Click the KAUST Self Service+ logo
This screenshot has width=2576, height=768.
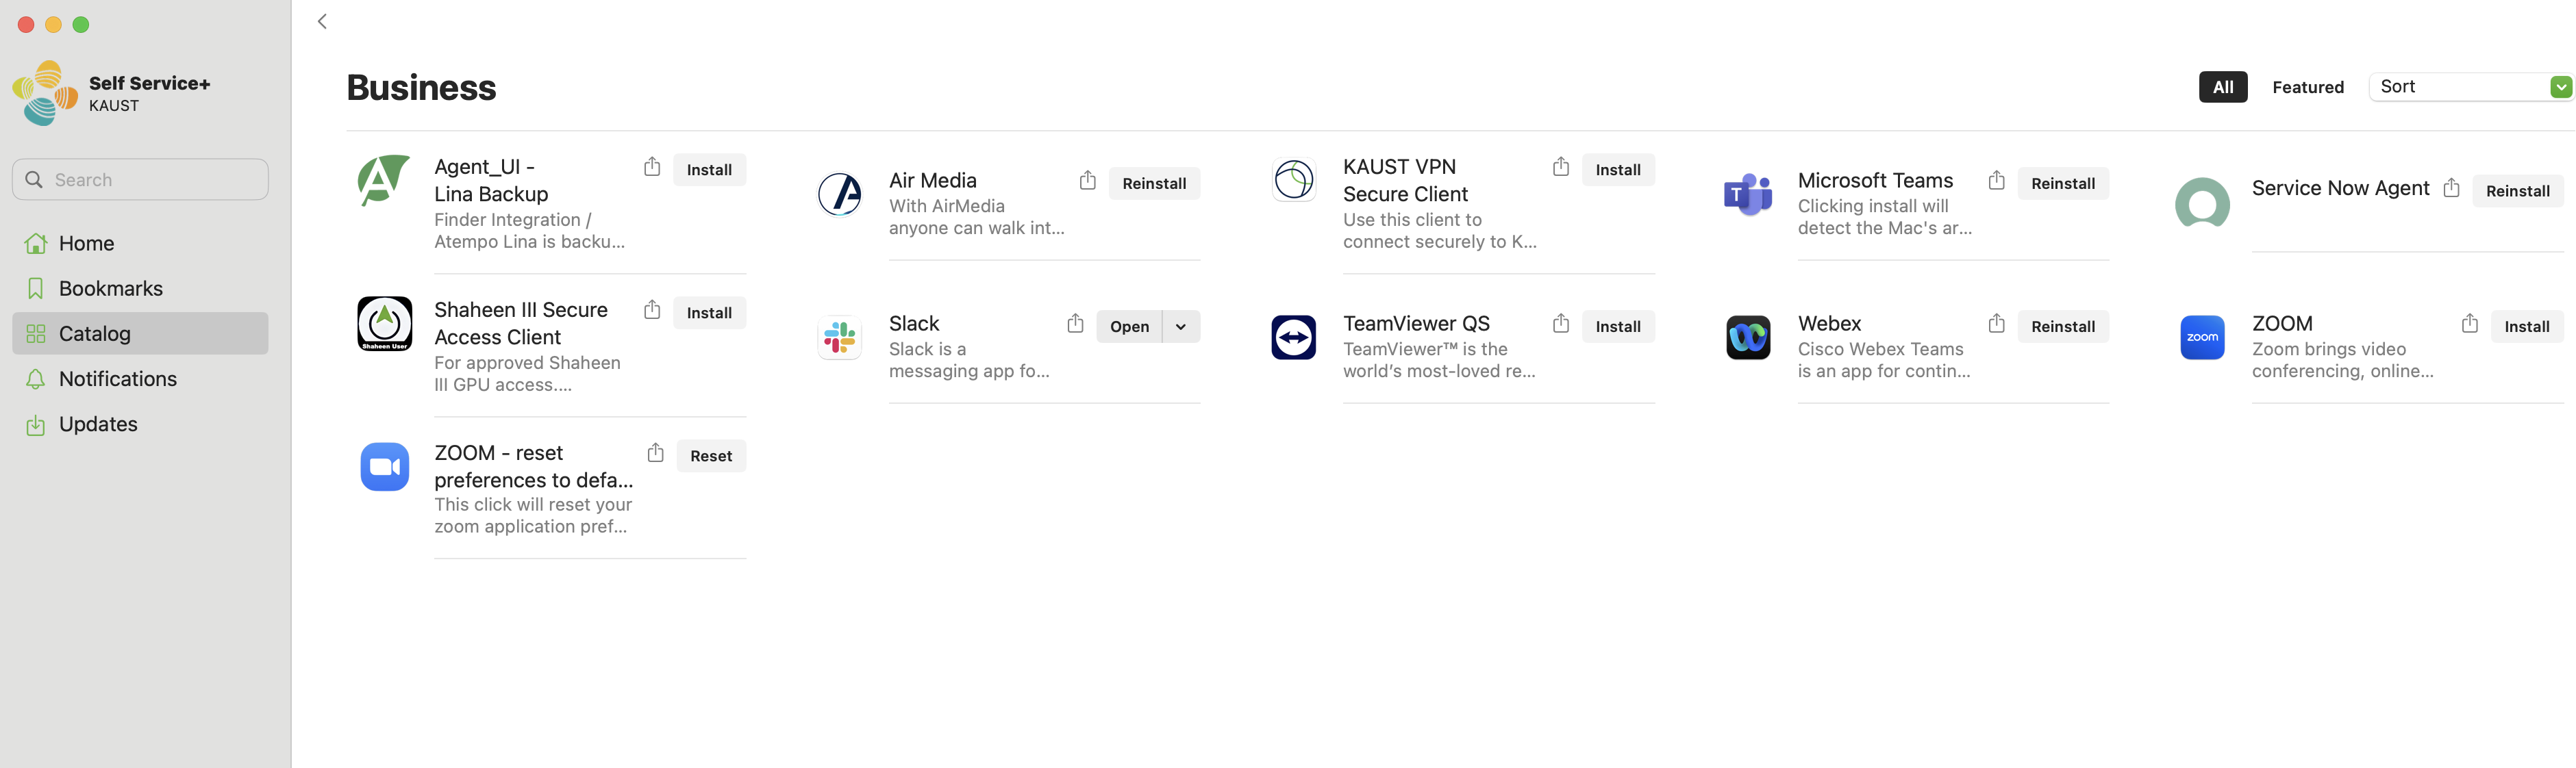click(45, 93)
